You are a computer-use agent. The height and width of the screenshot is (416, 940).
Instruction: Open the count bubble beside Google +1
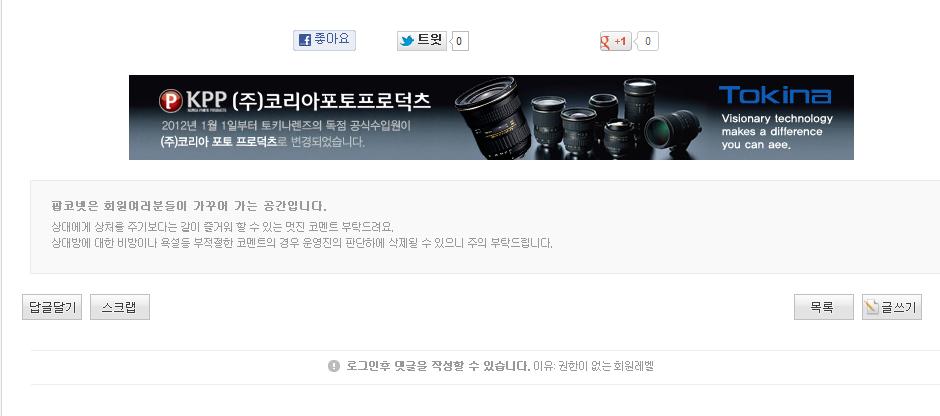point(648,41)
